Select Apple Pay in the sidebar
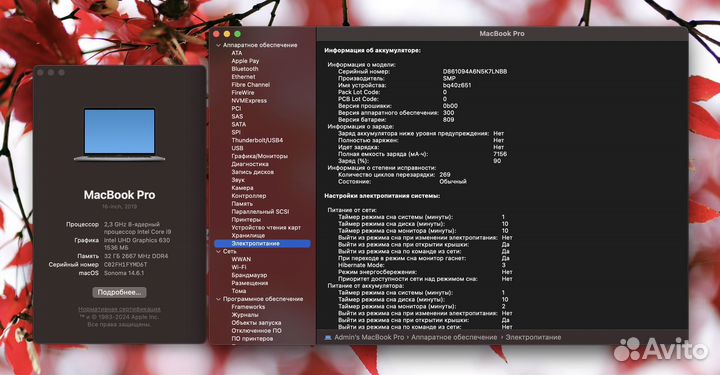The image size is (720, 375). 245,61
